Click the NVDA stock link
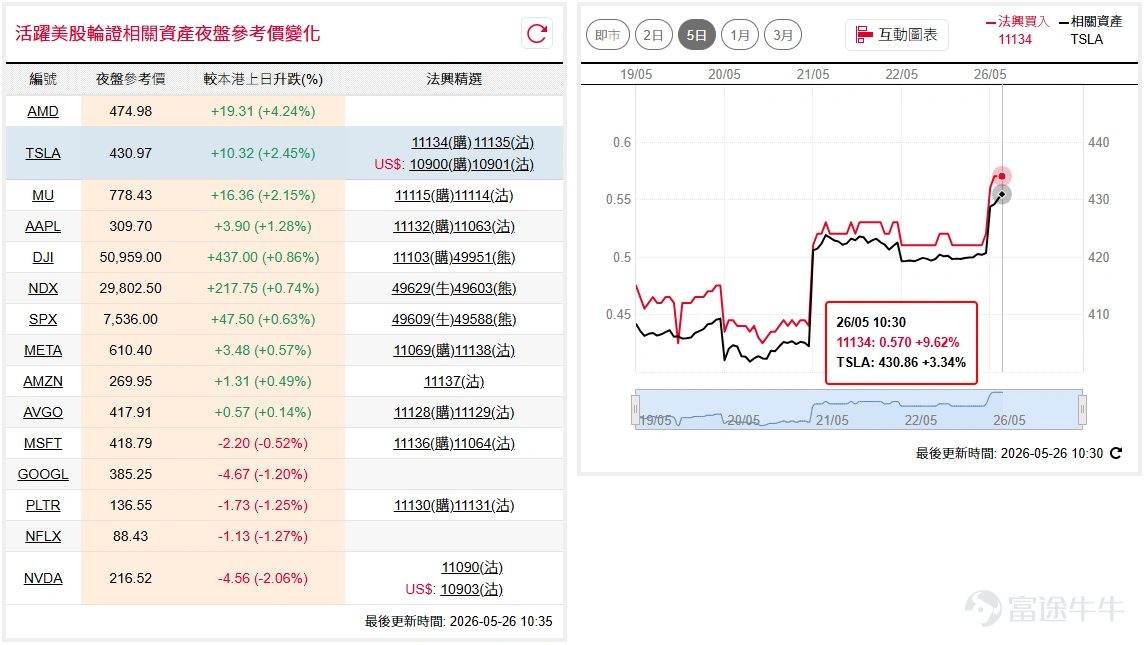This screenshot has width=1145, height=645. [43, 579]
